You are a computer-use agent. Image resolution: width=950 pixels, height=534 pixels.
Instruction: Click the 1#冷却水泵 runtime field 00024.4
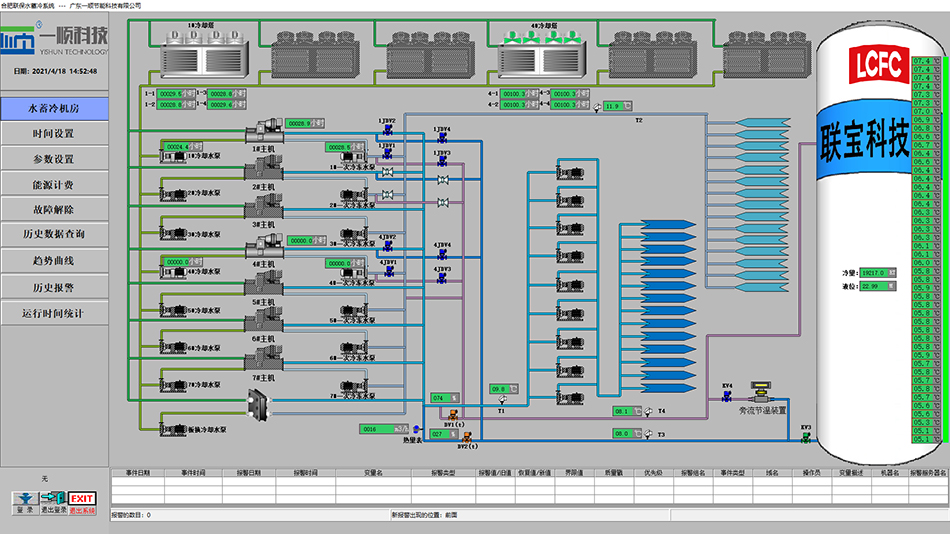click(x=182, y=147)
